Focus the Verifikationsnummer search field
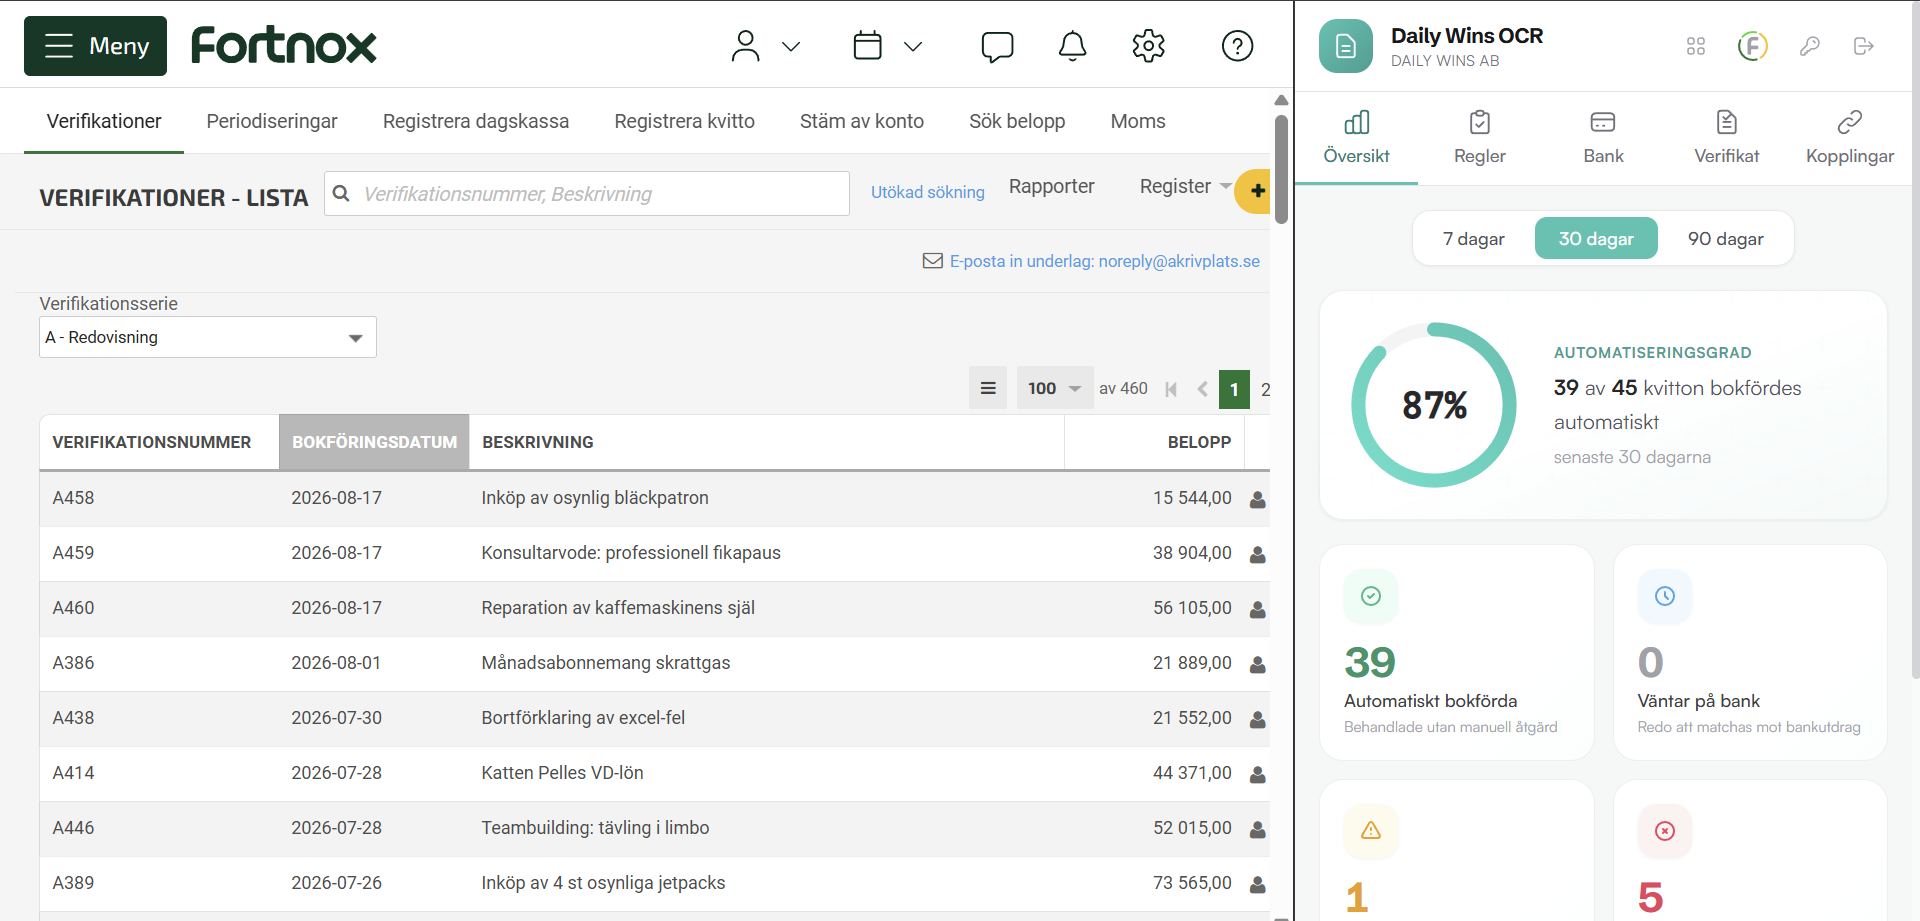1920x921 pixels. (x=587, y=193)
